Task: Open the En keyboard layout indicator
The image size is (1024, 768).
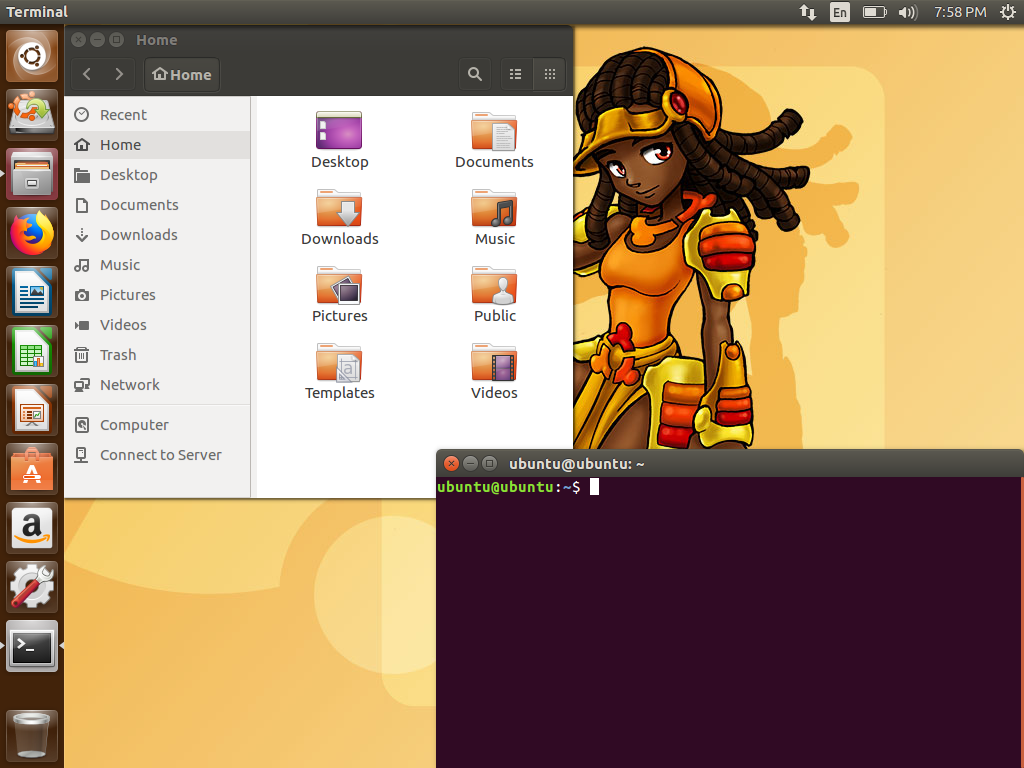Action: (840, 12)
